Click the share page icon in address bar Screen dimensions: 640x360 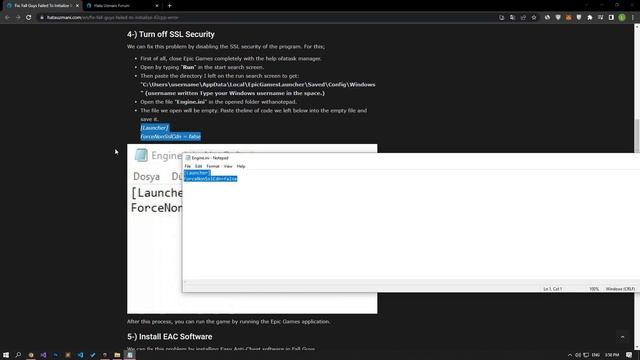[x=523, y=18]
